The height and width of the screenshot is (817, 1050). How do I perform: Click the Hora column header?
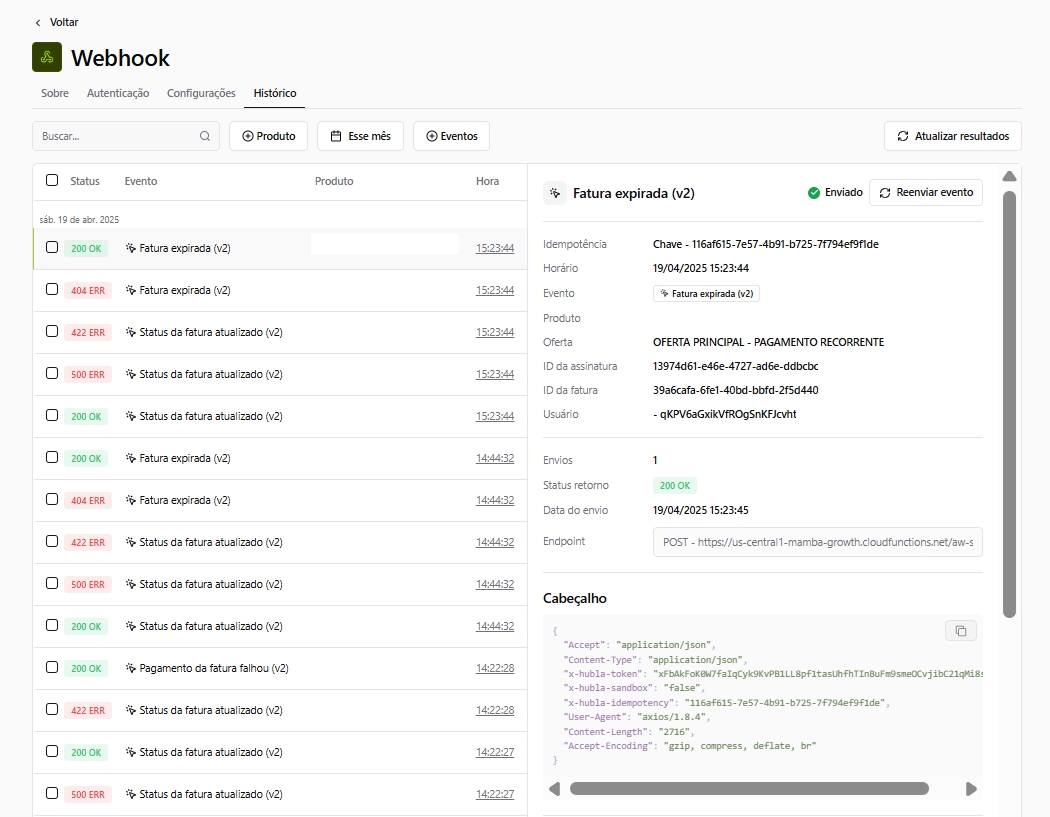tap(488, 181)
